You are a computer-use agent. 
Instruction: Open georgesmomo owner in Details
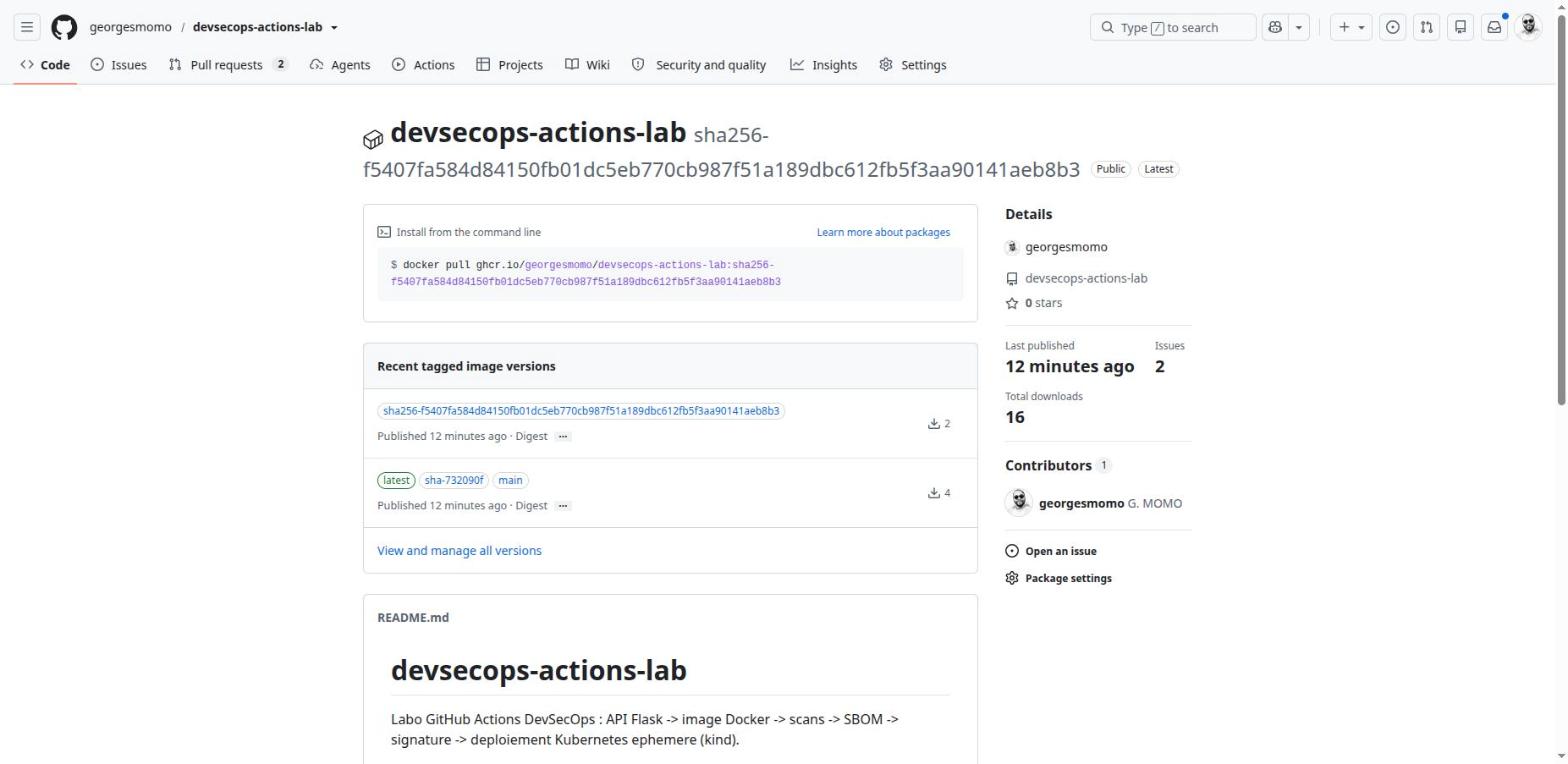pyautogui.click(x=1066, y=247)
